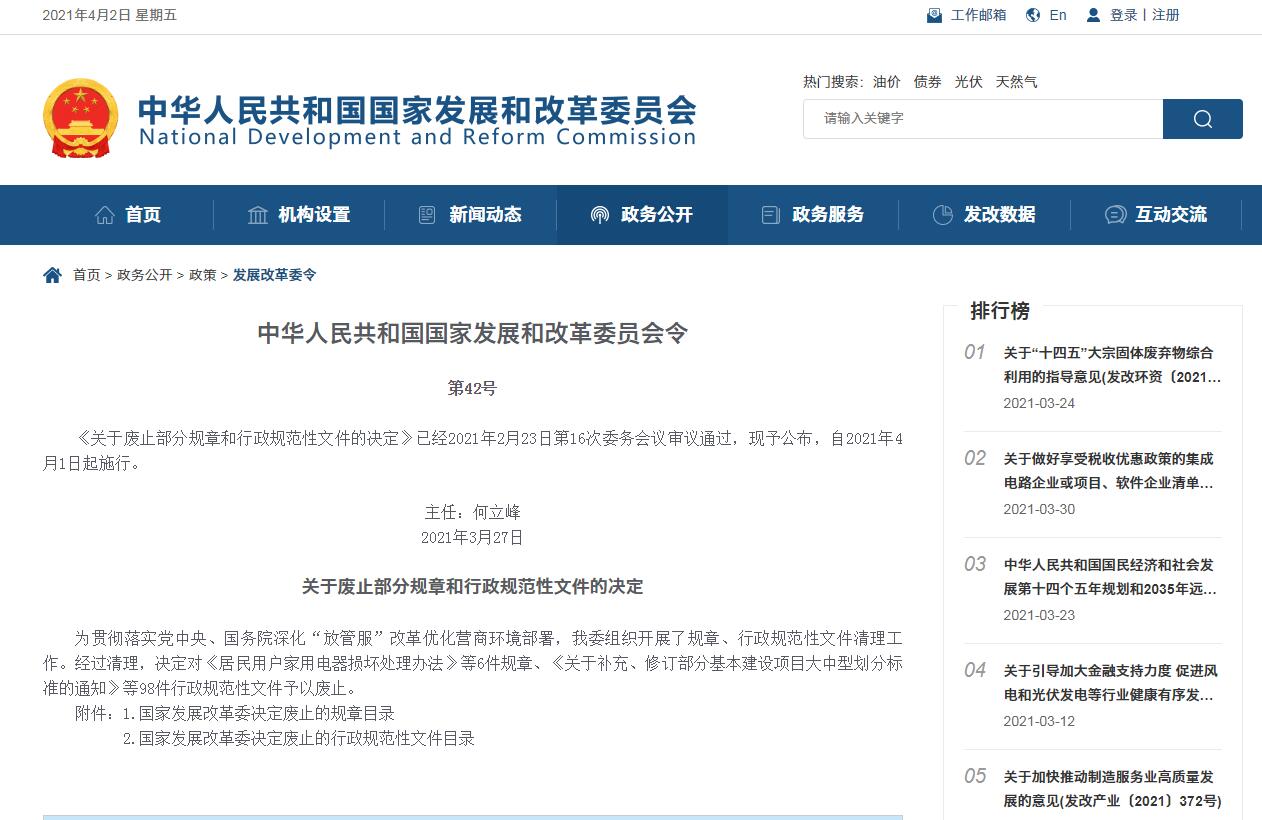Click the 登录 login link

pyautogui.click(x=1124, y=15)
